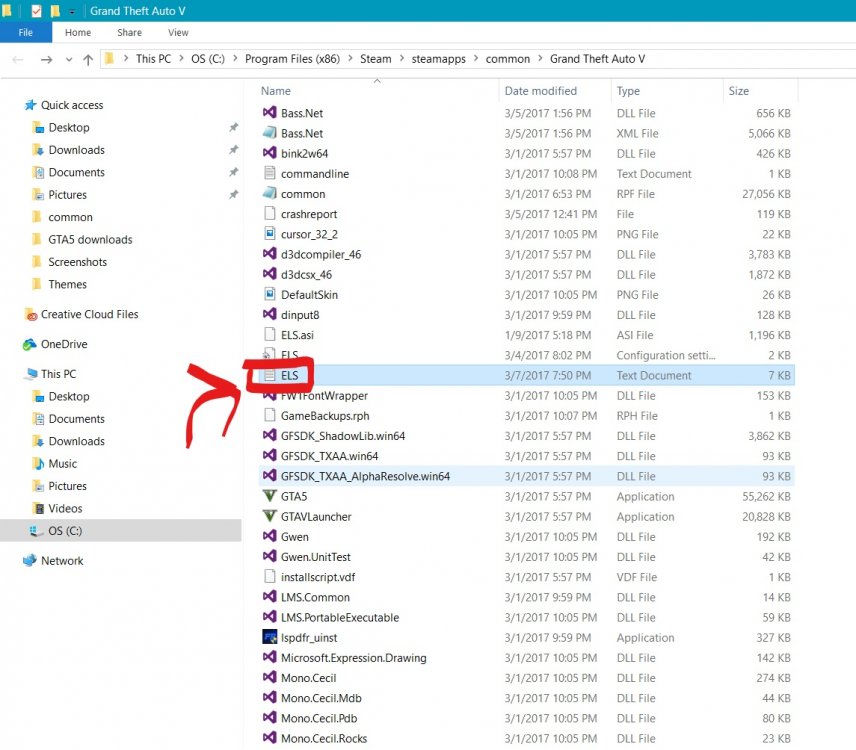Click steamapps in the address breadcrumb

tap(438, 59)
